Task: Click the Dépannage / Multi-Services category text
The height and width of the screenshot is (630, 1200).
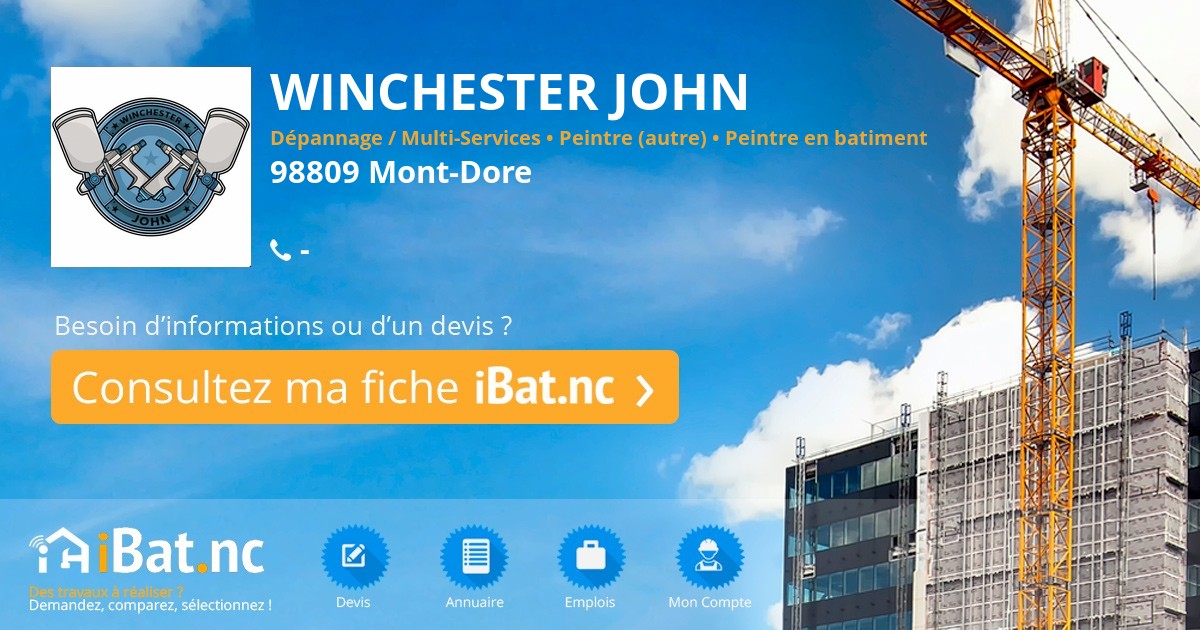Action: point(405,138)
